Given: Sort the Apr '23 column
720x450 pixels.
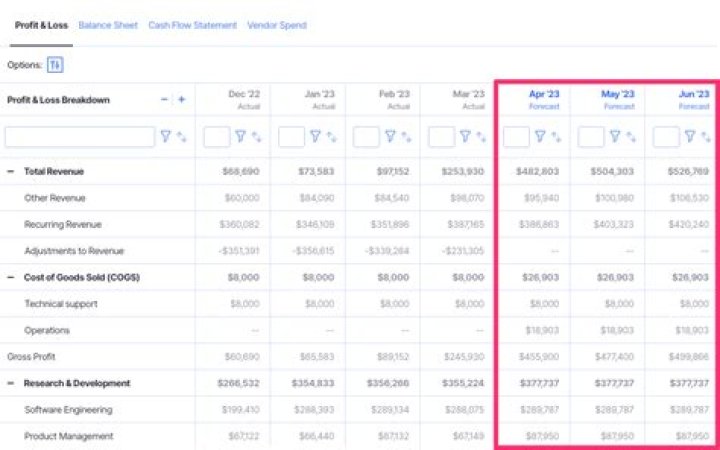Looking at the screenshot, I should point(556,137).
